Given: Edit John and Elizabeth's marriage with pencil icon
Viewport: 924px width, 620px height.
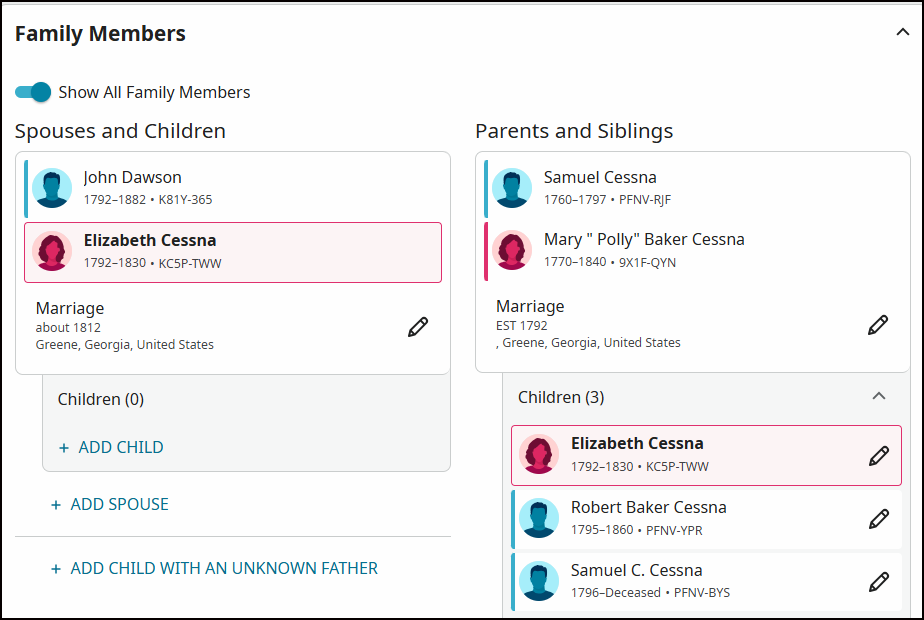Looking at the screenshot, I should point(418,327).
